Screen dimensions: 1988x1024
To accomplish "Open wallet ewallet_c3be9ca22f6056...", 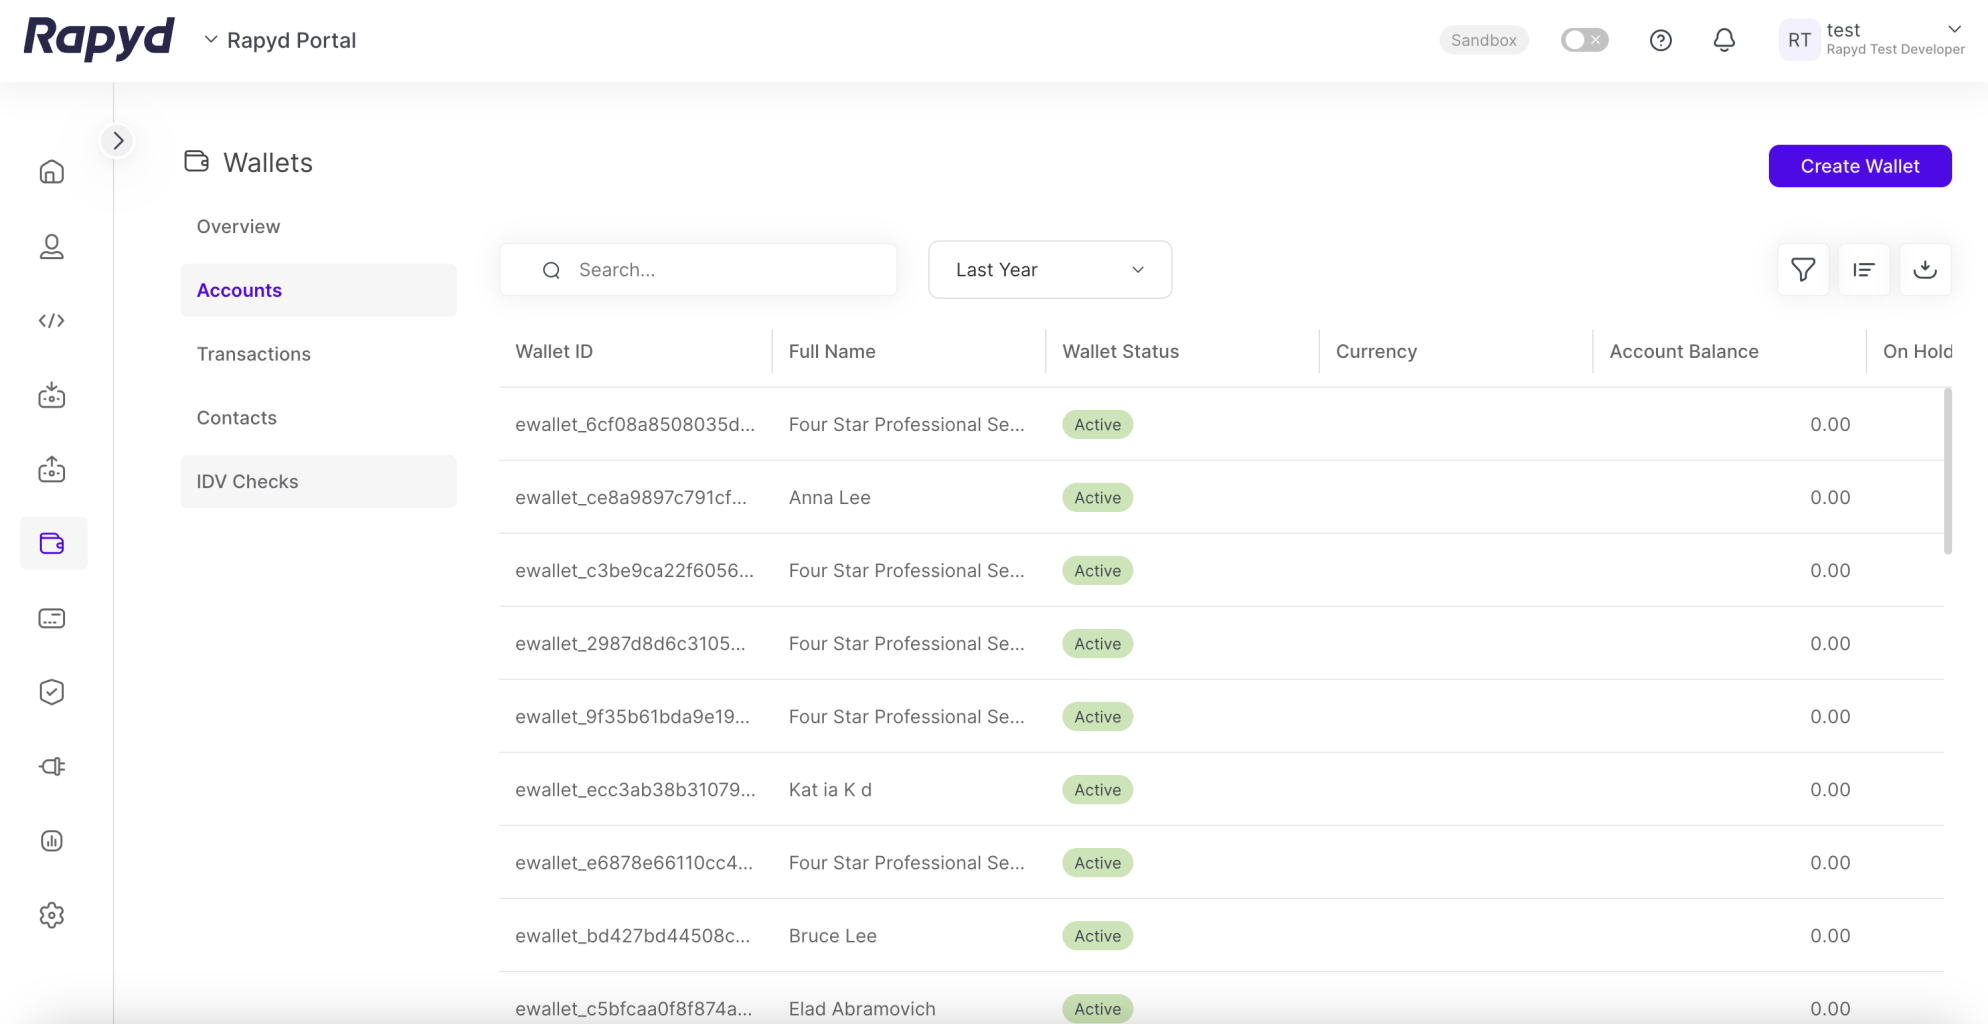I will [635, 571].
